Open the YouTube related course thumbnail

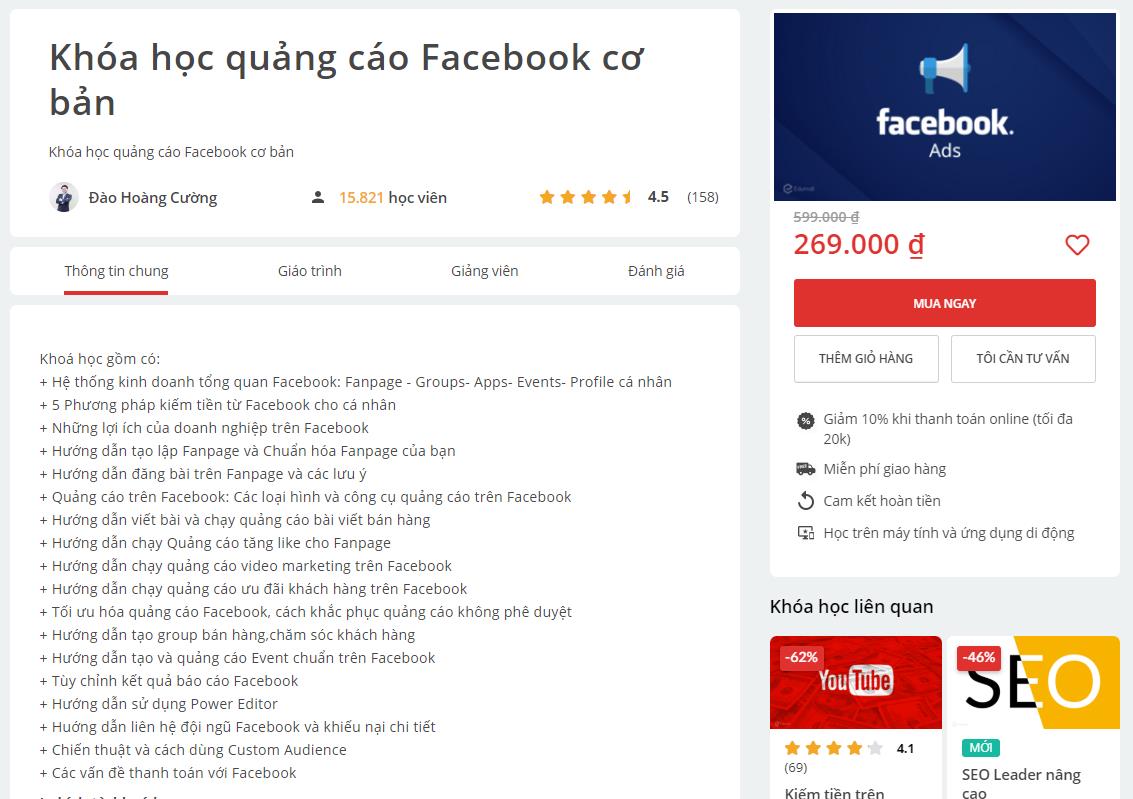pyautogui.click(x=856, y=682)
